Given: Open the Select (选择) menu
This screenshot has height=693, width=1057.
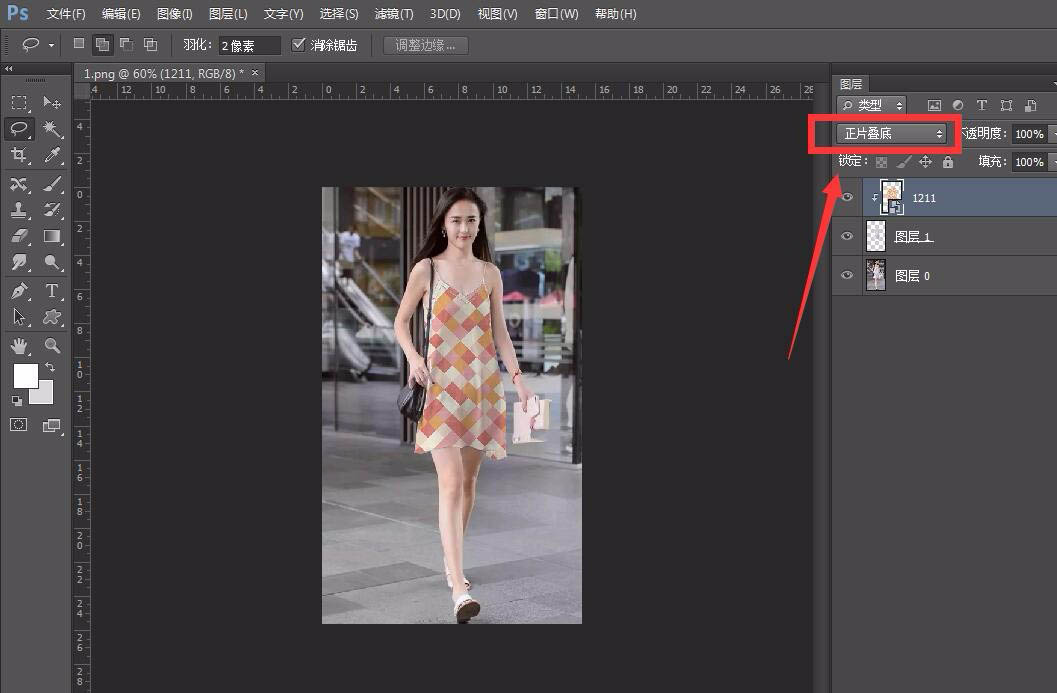Looking at the screenshot, I should pos(338,13).
